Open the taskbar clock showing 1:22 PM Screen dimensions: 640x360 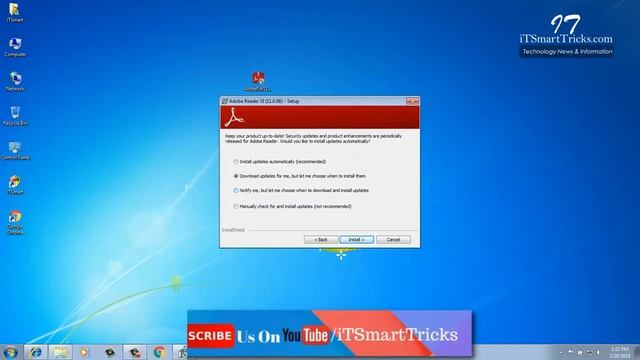click(620, 352)
